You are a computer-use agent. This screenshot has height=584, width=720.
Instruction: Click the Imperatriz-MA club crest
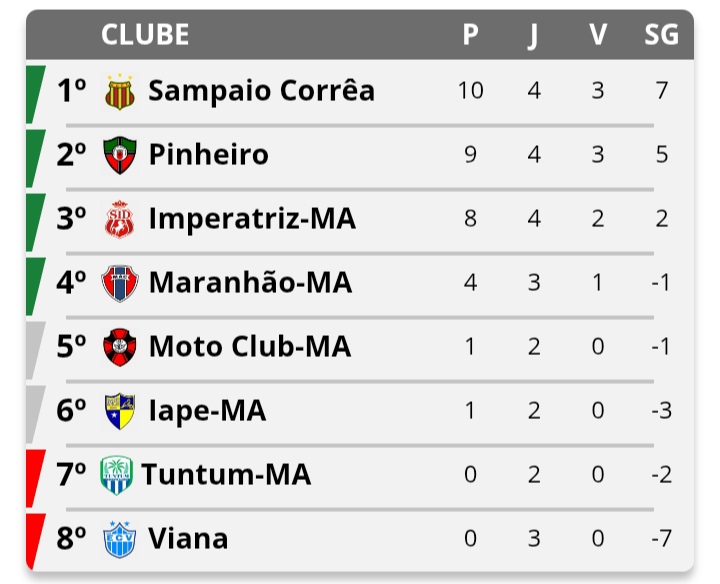[119, 219]
